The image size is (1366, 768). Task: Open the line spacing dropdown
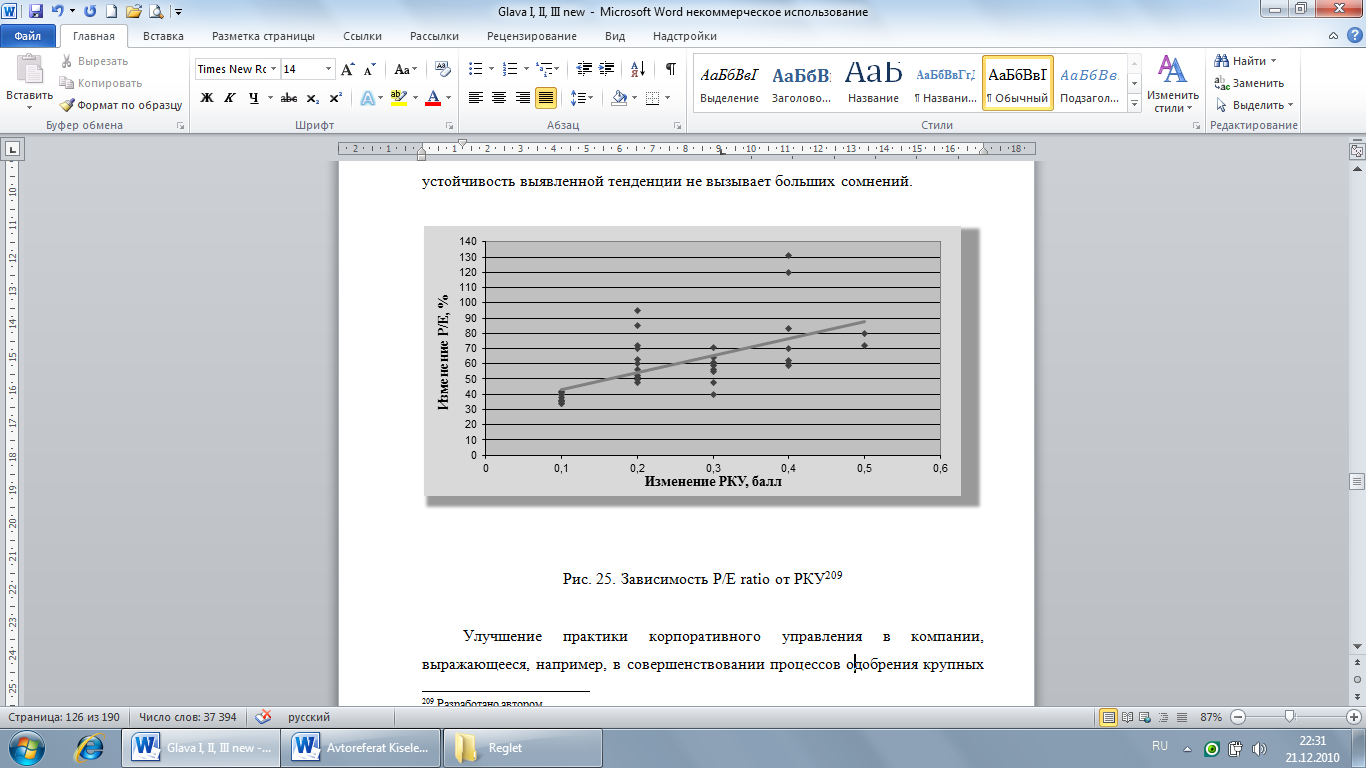click(581, 98)
